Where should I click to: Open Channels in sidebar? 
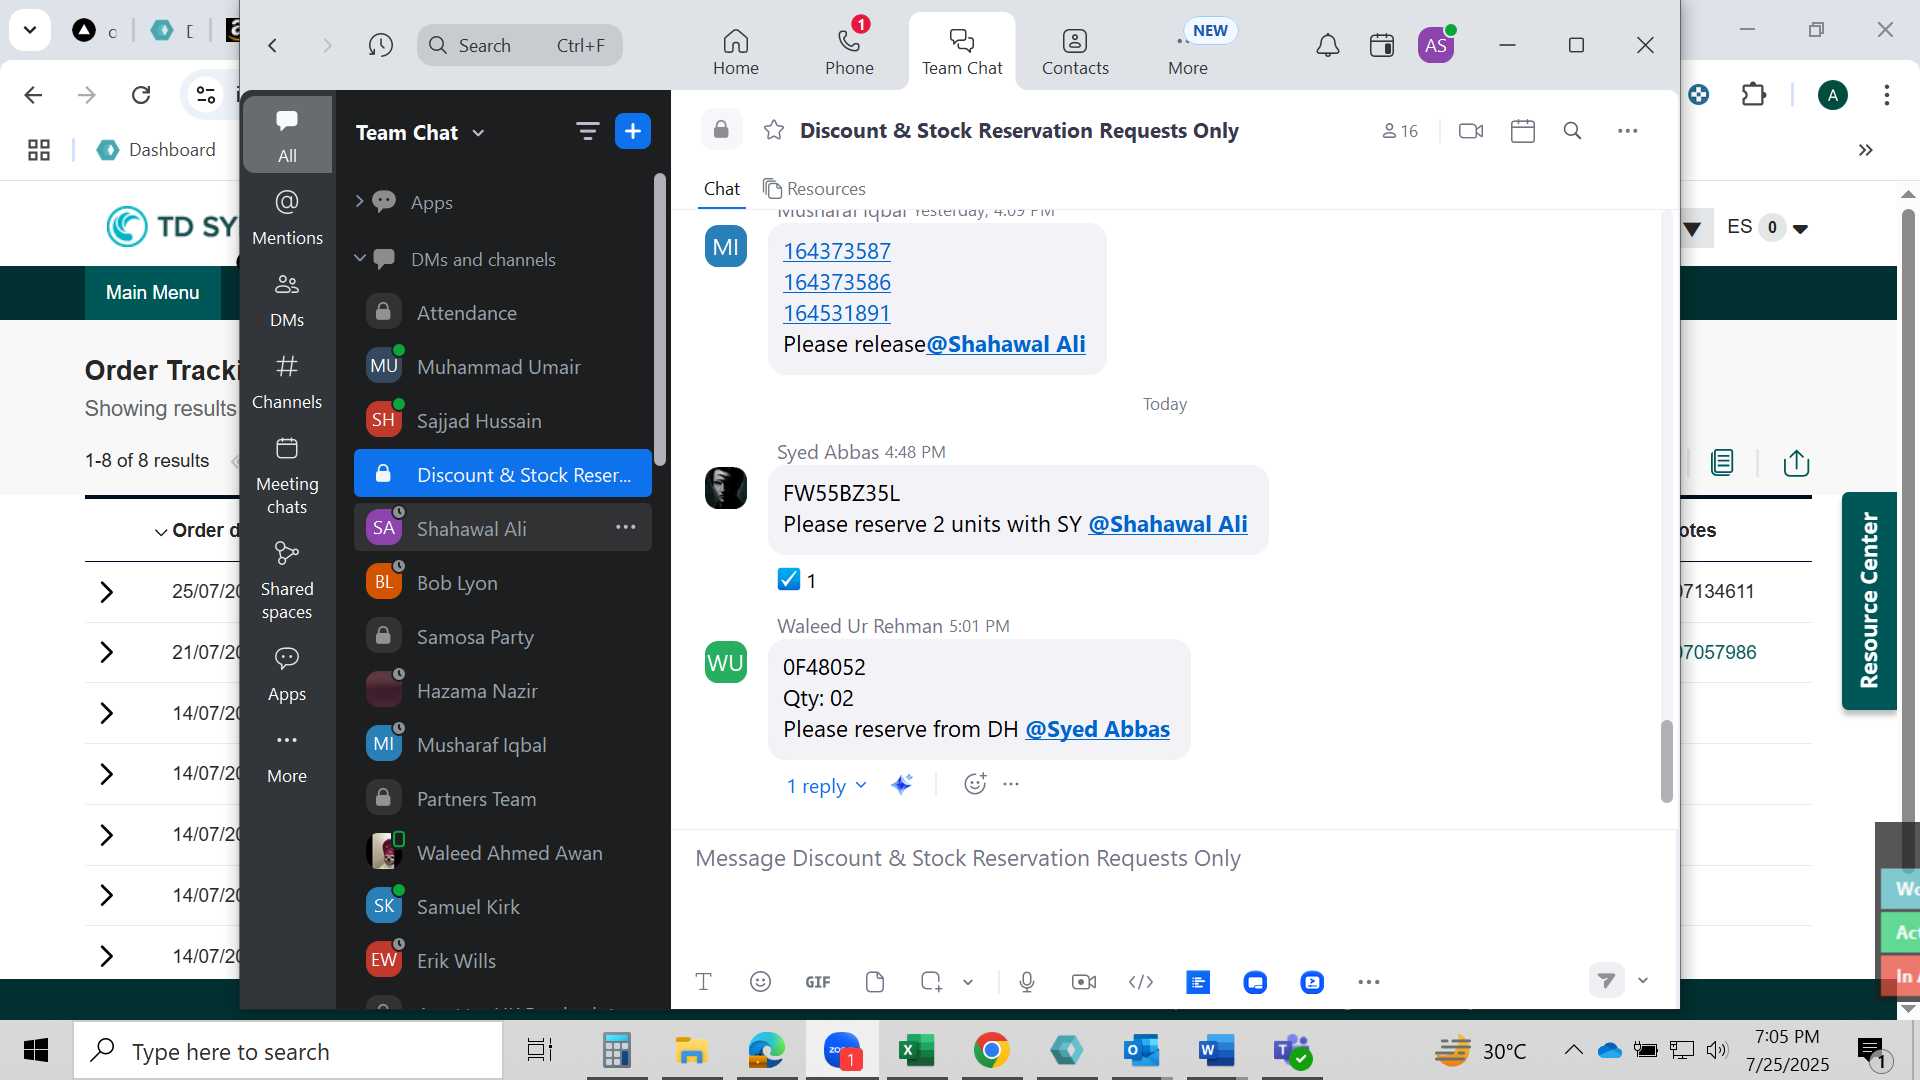pos(287,382)
